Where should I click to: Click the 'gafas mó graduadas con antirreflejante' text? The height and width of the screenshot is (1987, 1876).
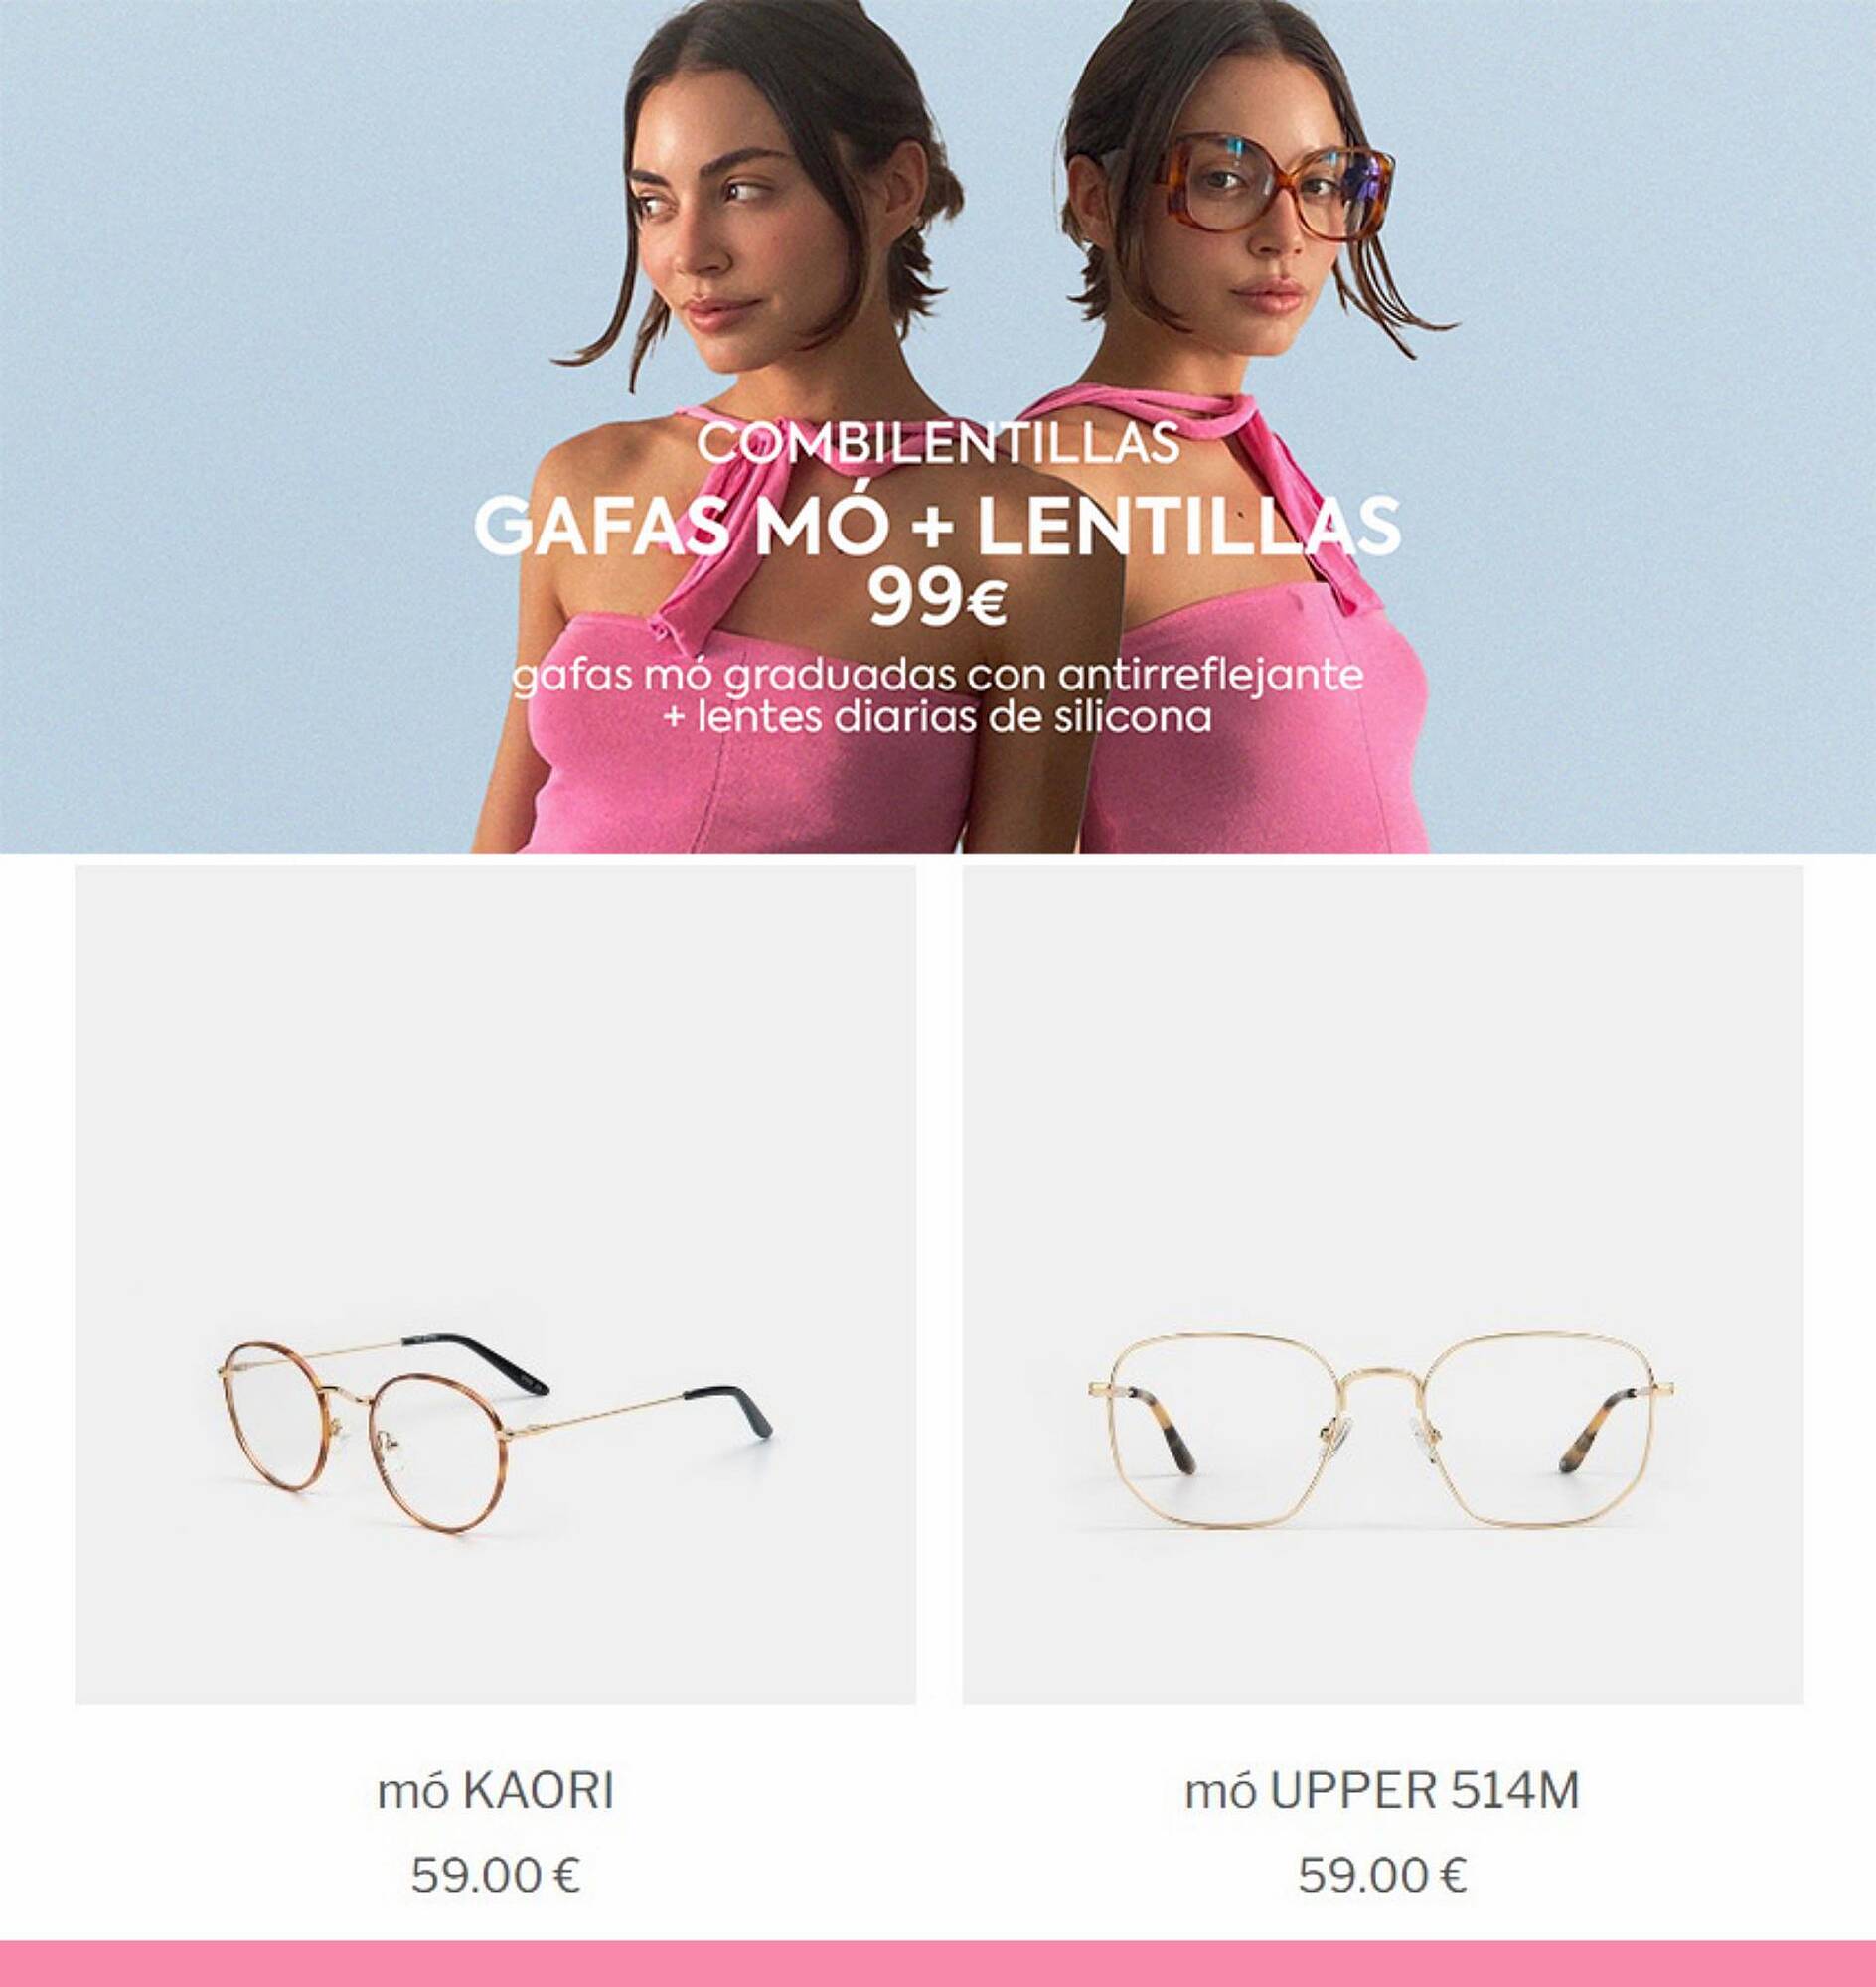coord(937,675)
